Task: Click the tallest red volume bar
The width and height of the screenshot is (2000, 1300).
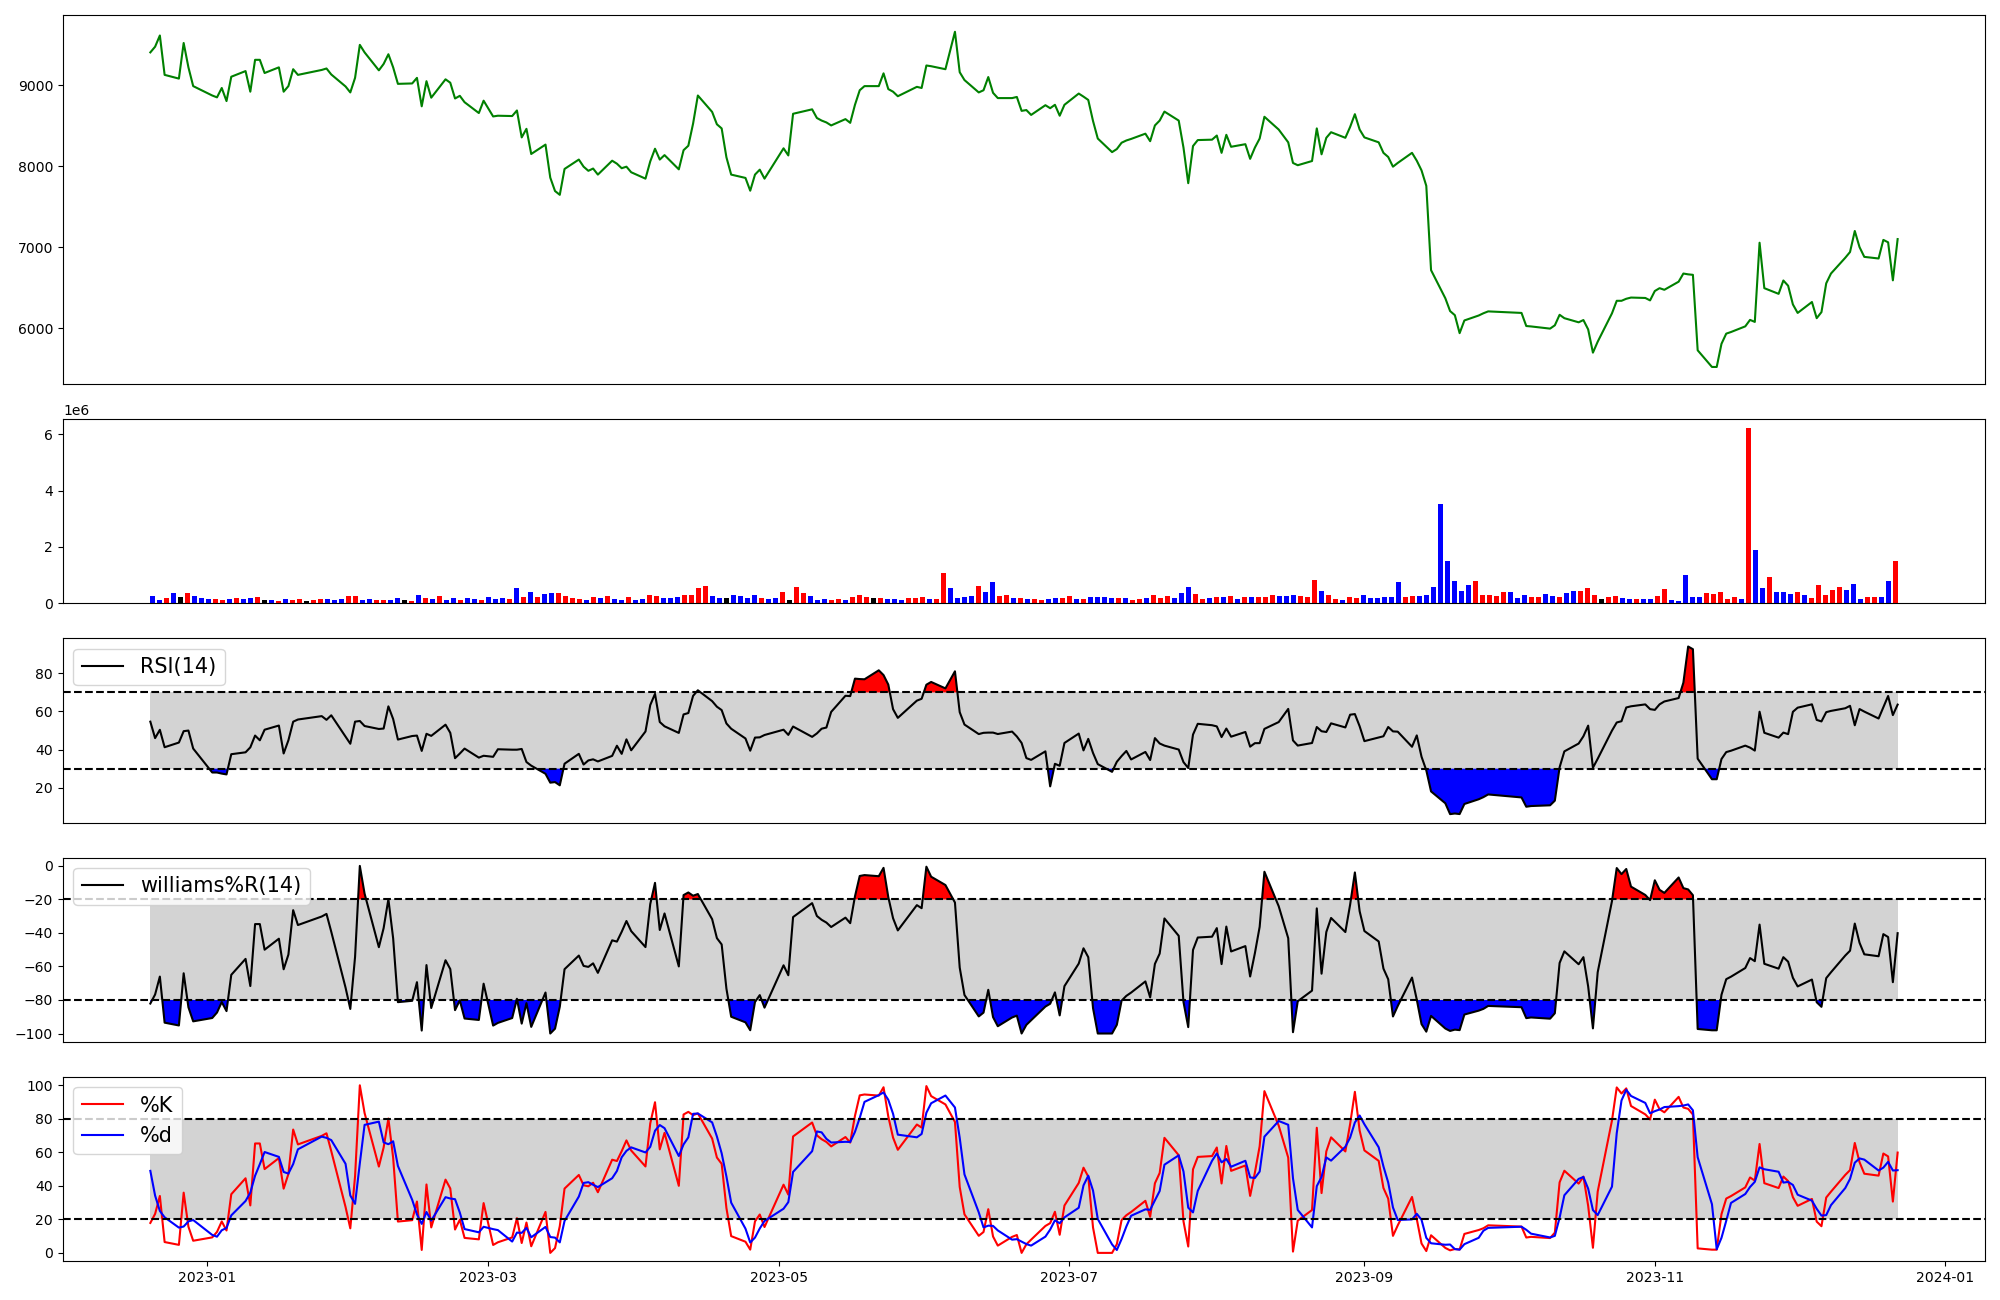Action: 1748,515
